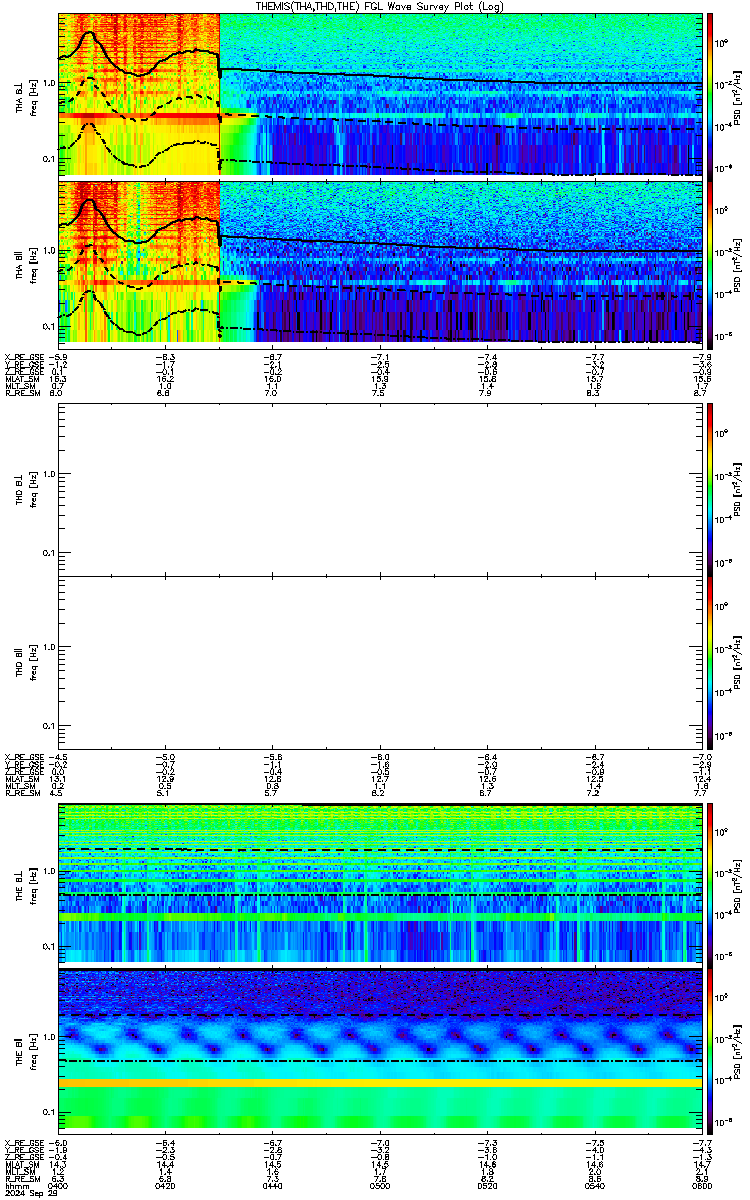Click the PSD color bar beside THA B⊥
750x1200 pixels.
coord(709,94)
